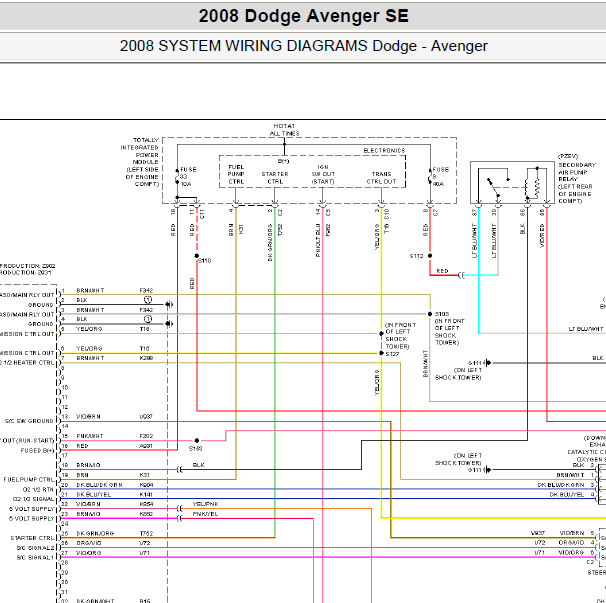Click "IGN SW OUT (START)" in the module
The width and height of the screenshot is (606, 603).
[x=323, y=174]
